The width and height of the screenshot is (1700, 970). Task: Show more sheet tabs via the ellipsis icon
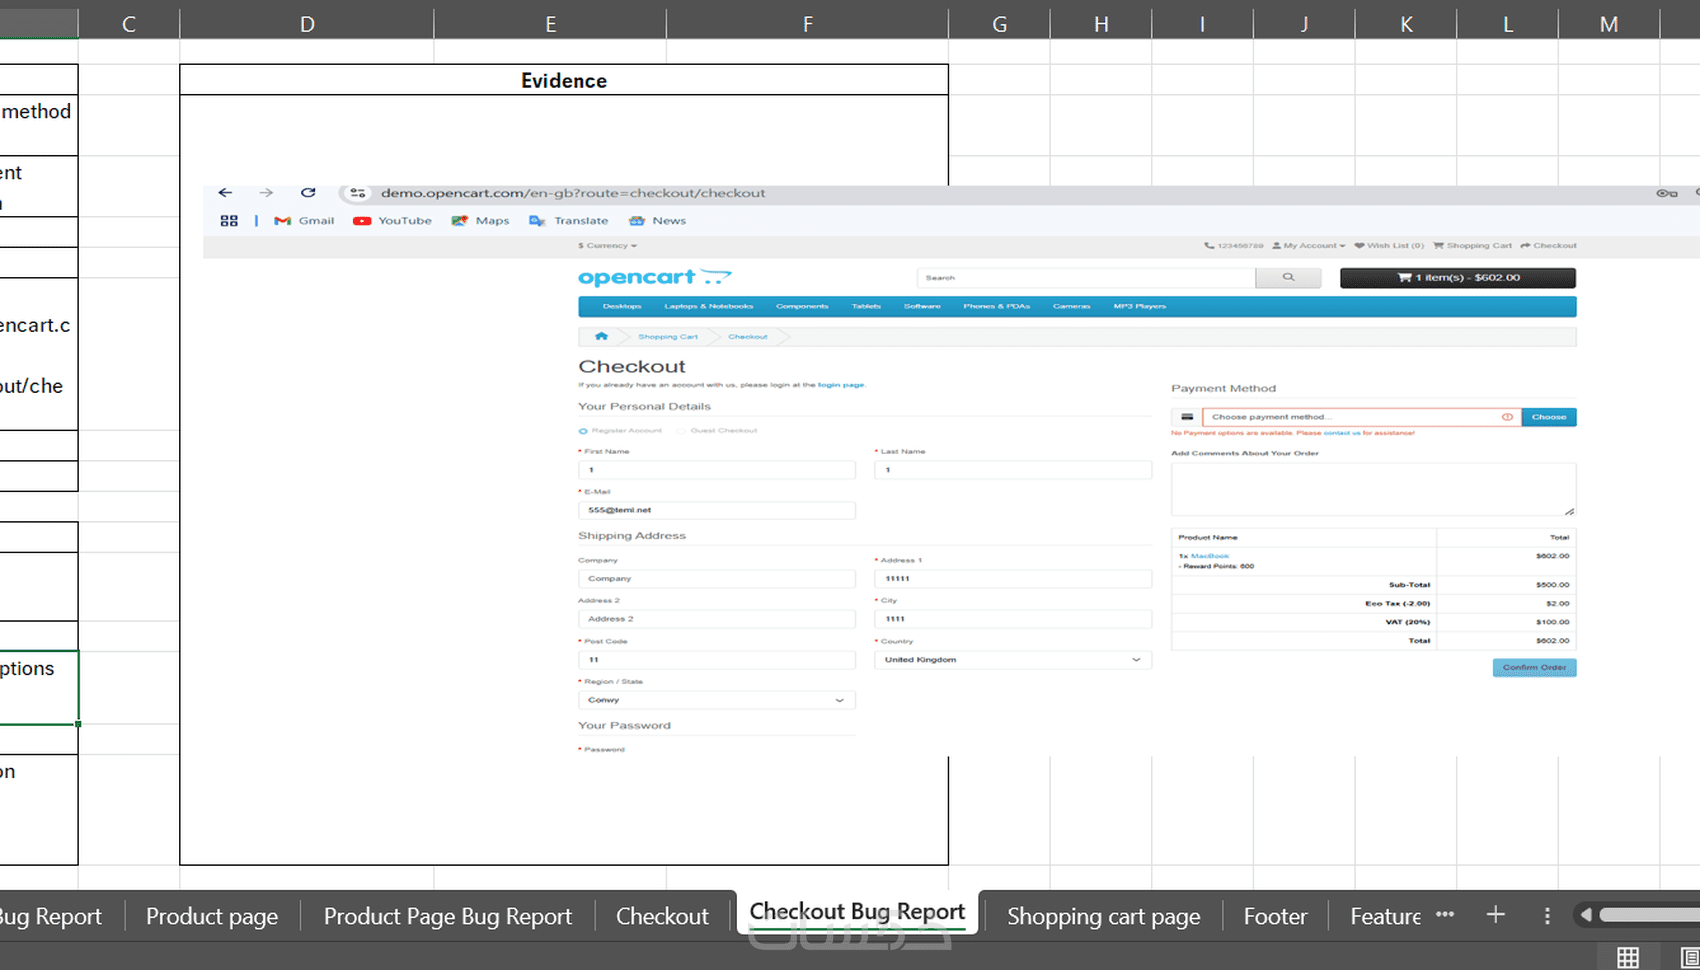1445,915
